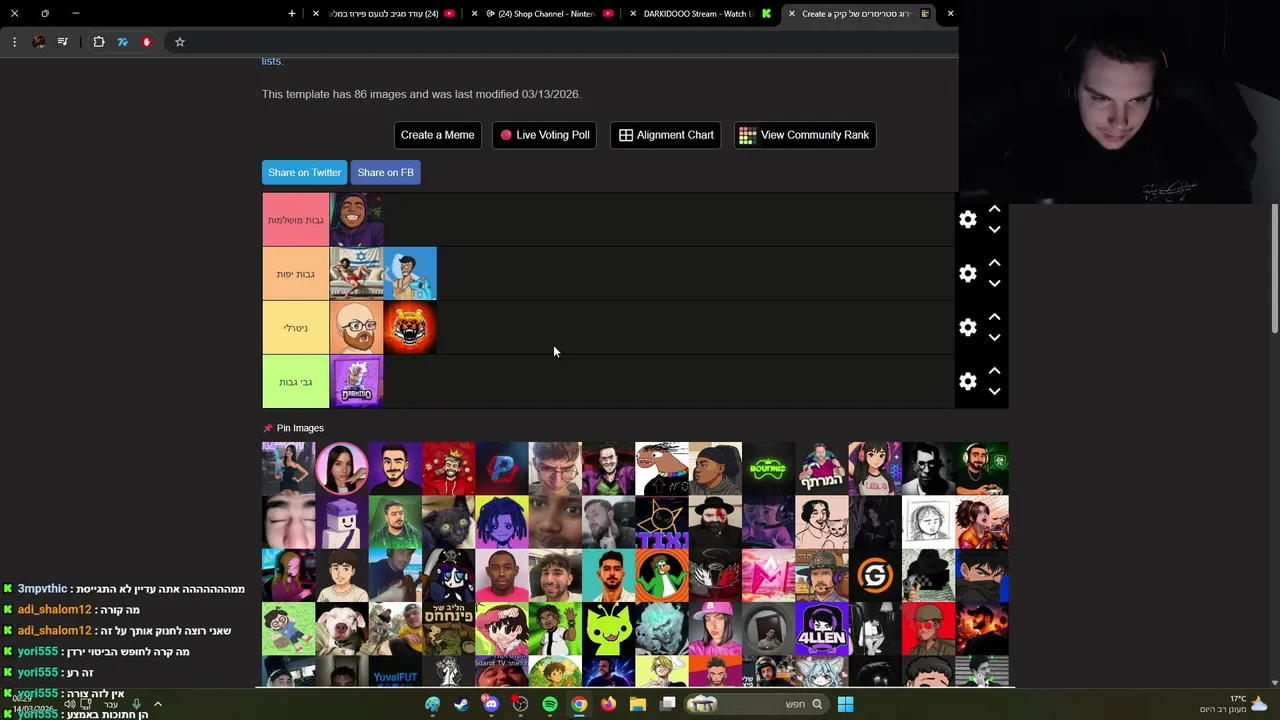Open OBS Studio from the taskbar
The width and height of the screenshot is (1280, 720).
[520, 704]
